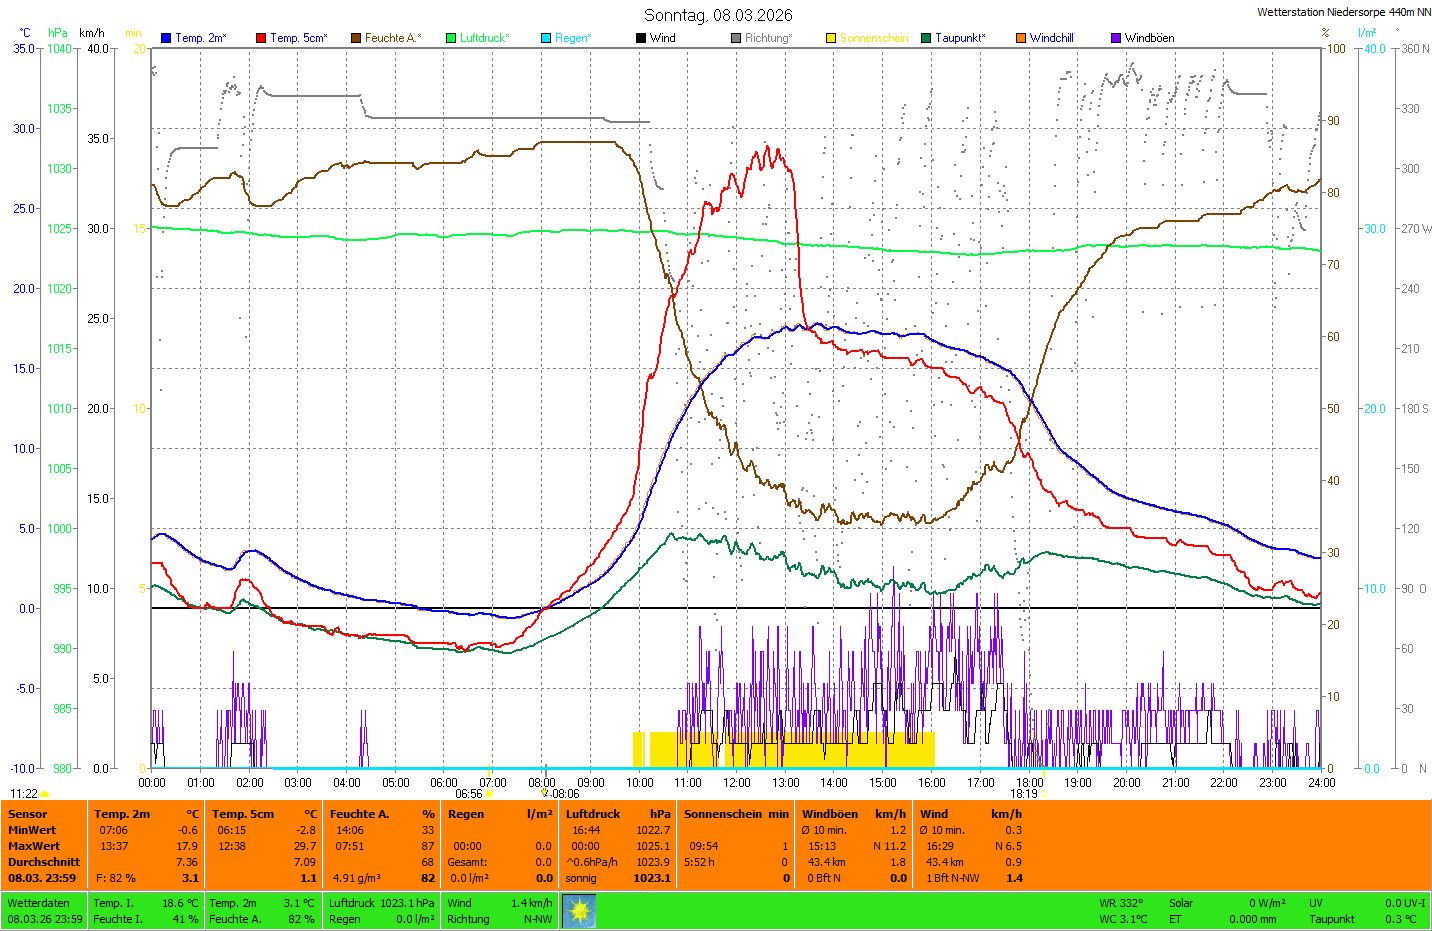Click the purple Windböen legend square
Viewport: 1432px width, 931px height.
(1116, 38)
